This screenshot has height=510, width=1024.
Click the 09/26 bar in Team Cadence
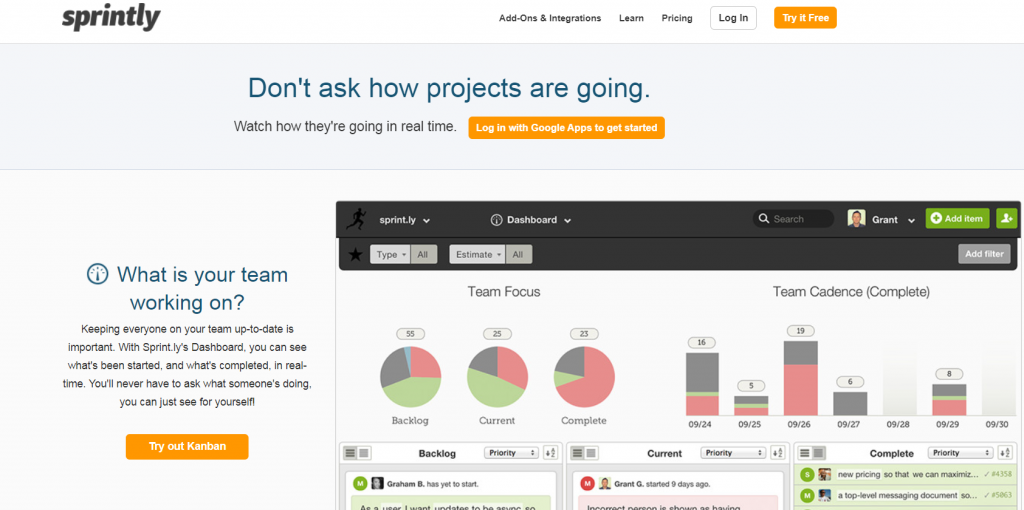pos(801,378)
